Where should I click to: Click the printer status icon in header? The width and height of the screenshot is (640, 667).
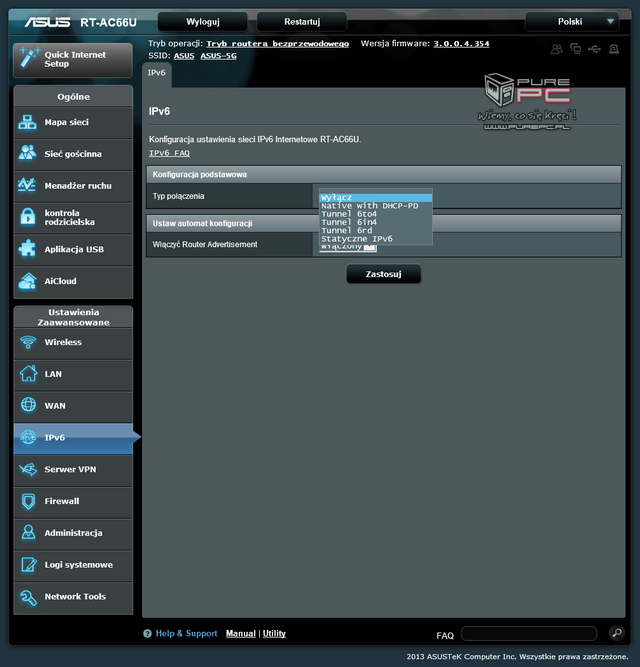[614, 49]
